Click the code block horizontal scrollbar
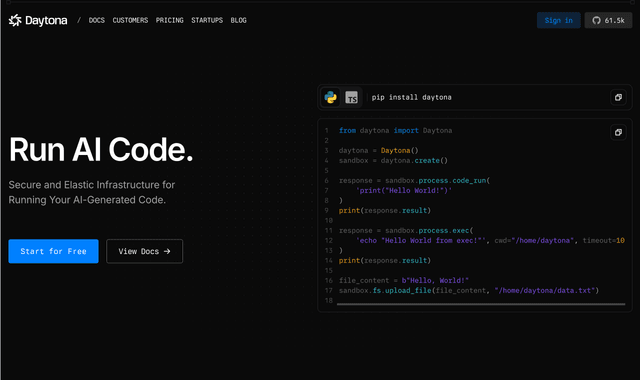 pos(481,304)
